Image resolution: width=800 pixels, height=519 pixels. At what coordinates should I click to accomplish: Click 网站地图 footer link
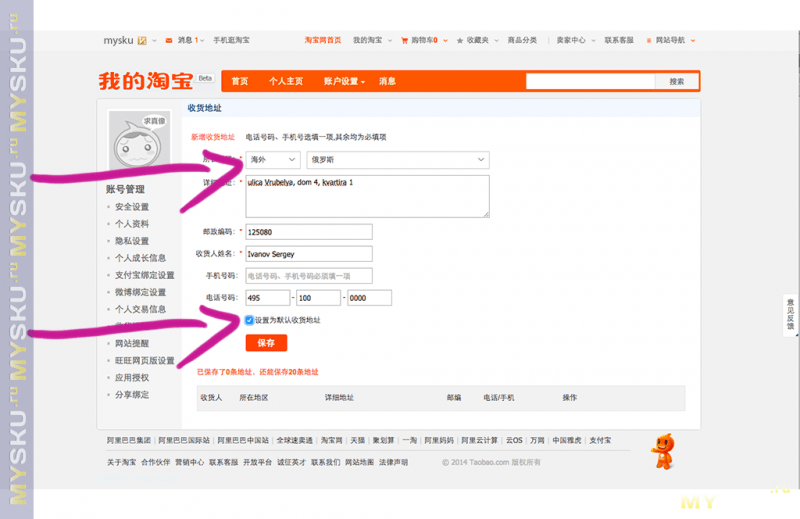click(x=359, y=462)
